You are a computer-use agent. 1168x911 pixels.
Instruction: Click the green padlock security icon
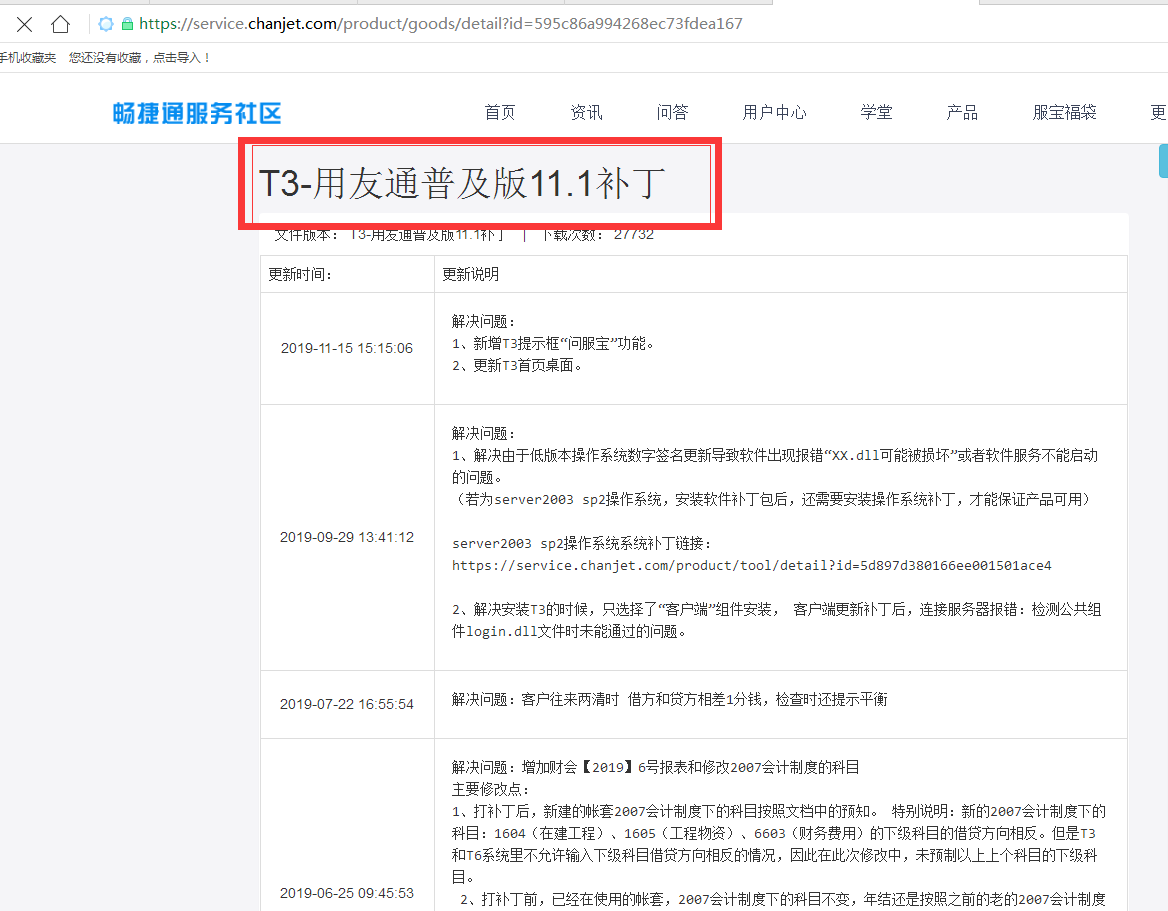tap(127, 25)
